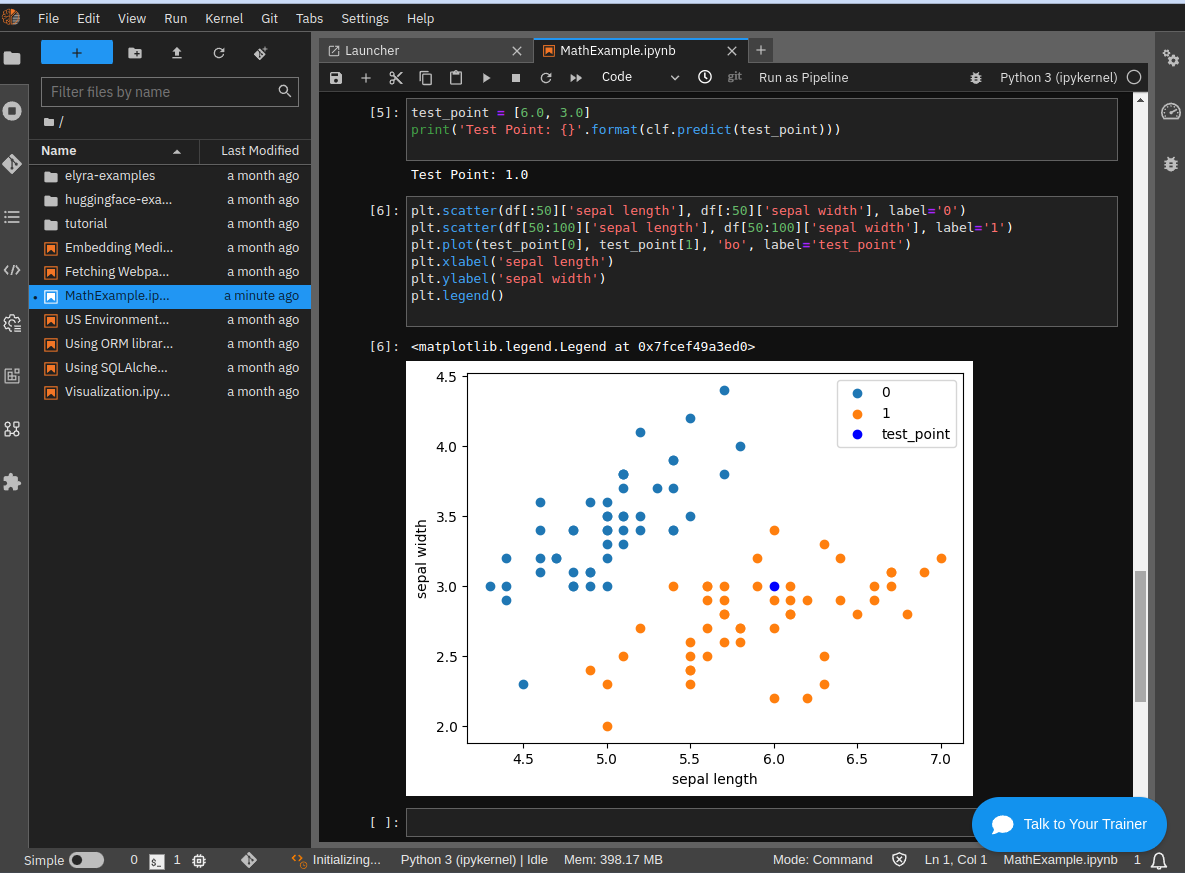Viewport: 1185px width, 873px height.
Task: Close the Launcher tab
Action: 517,51
